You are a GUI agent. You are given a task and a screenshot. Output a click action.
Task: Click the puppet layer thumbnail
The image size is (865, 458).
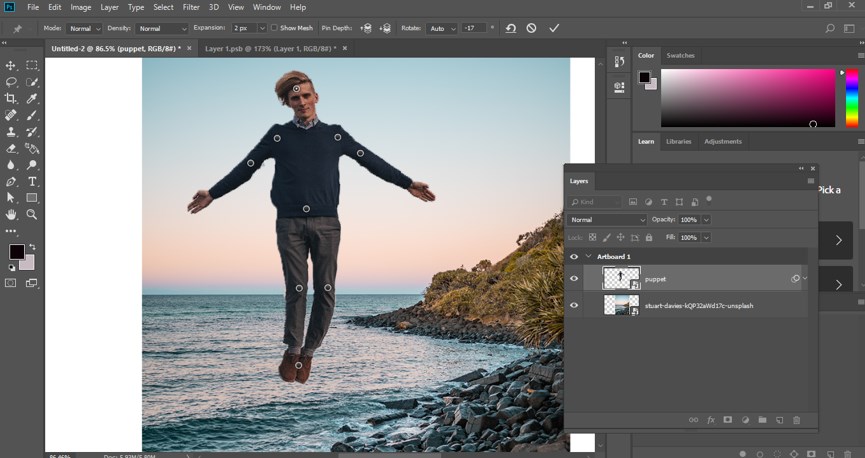(621, 278)
